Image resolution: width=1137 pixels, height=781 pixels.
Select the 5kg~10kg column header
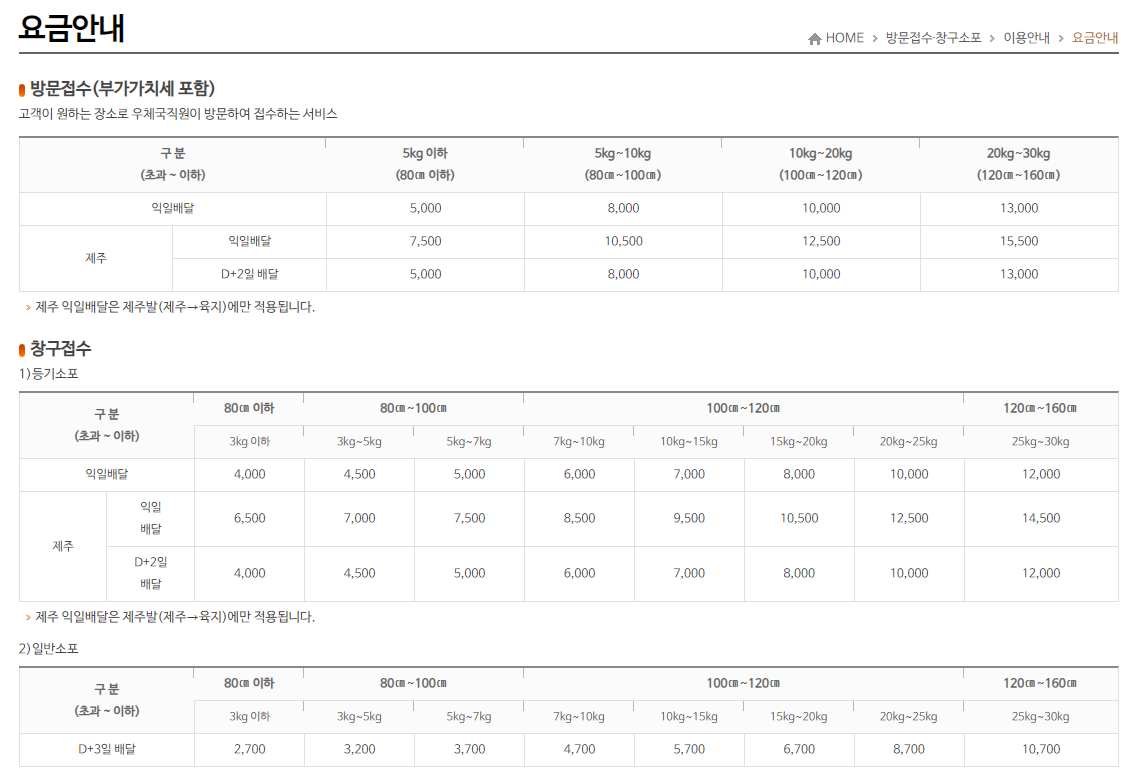click(x=623, y=164)
